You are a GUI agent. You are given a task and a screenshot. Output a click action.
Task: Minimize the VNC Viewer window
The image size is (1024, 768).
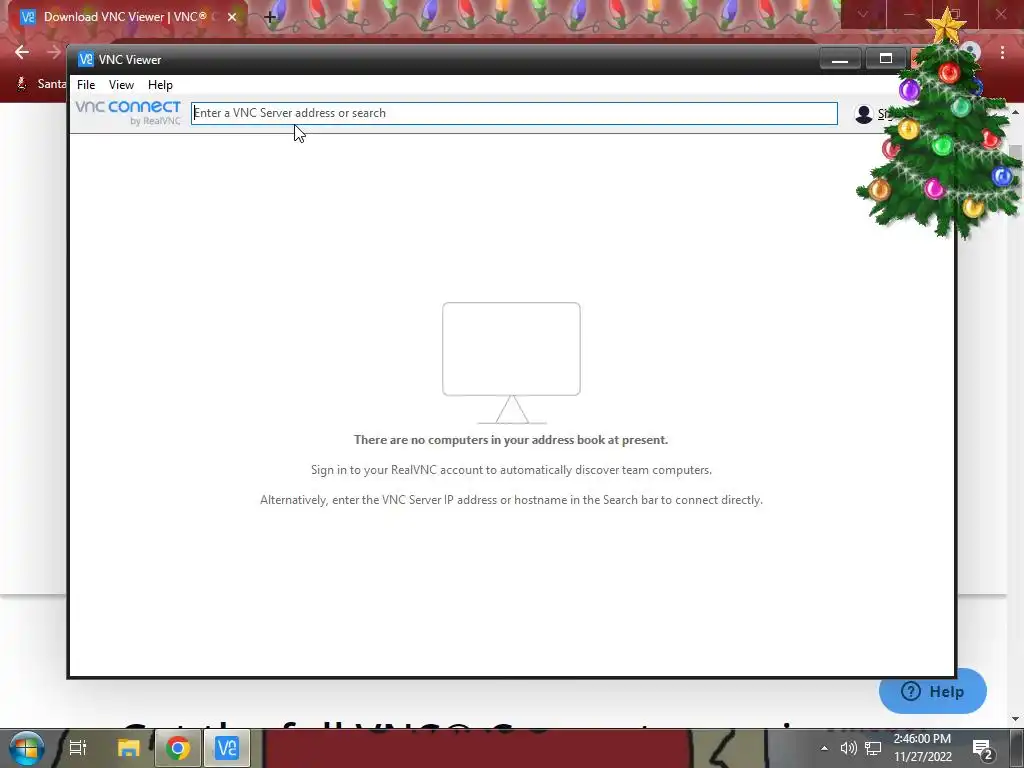[x=840, y=59]
